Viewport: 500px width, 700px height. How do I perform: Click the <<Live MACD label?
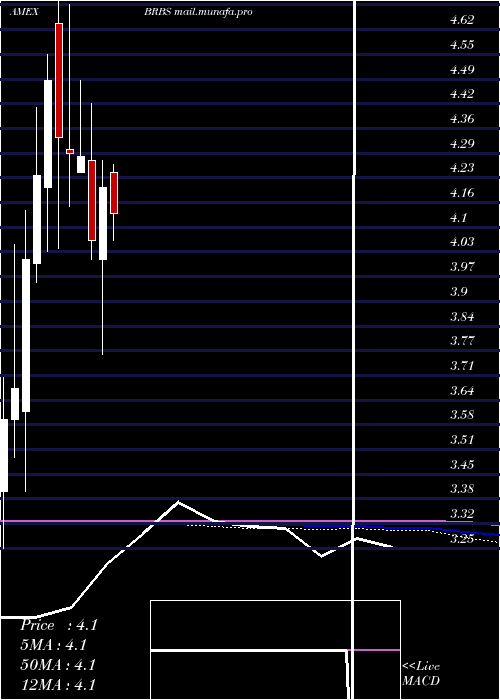421,674
